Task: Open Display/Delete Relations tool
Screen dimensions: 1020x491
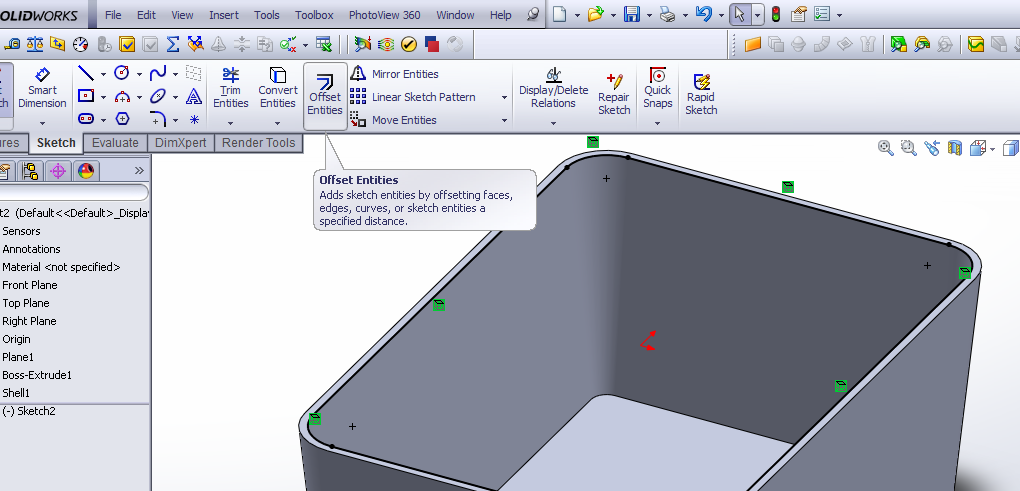Action: click(x=554, y=88)
